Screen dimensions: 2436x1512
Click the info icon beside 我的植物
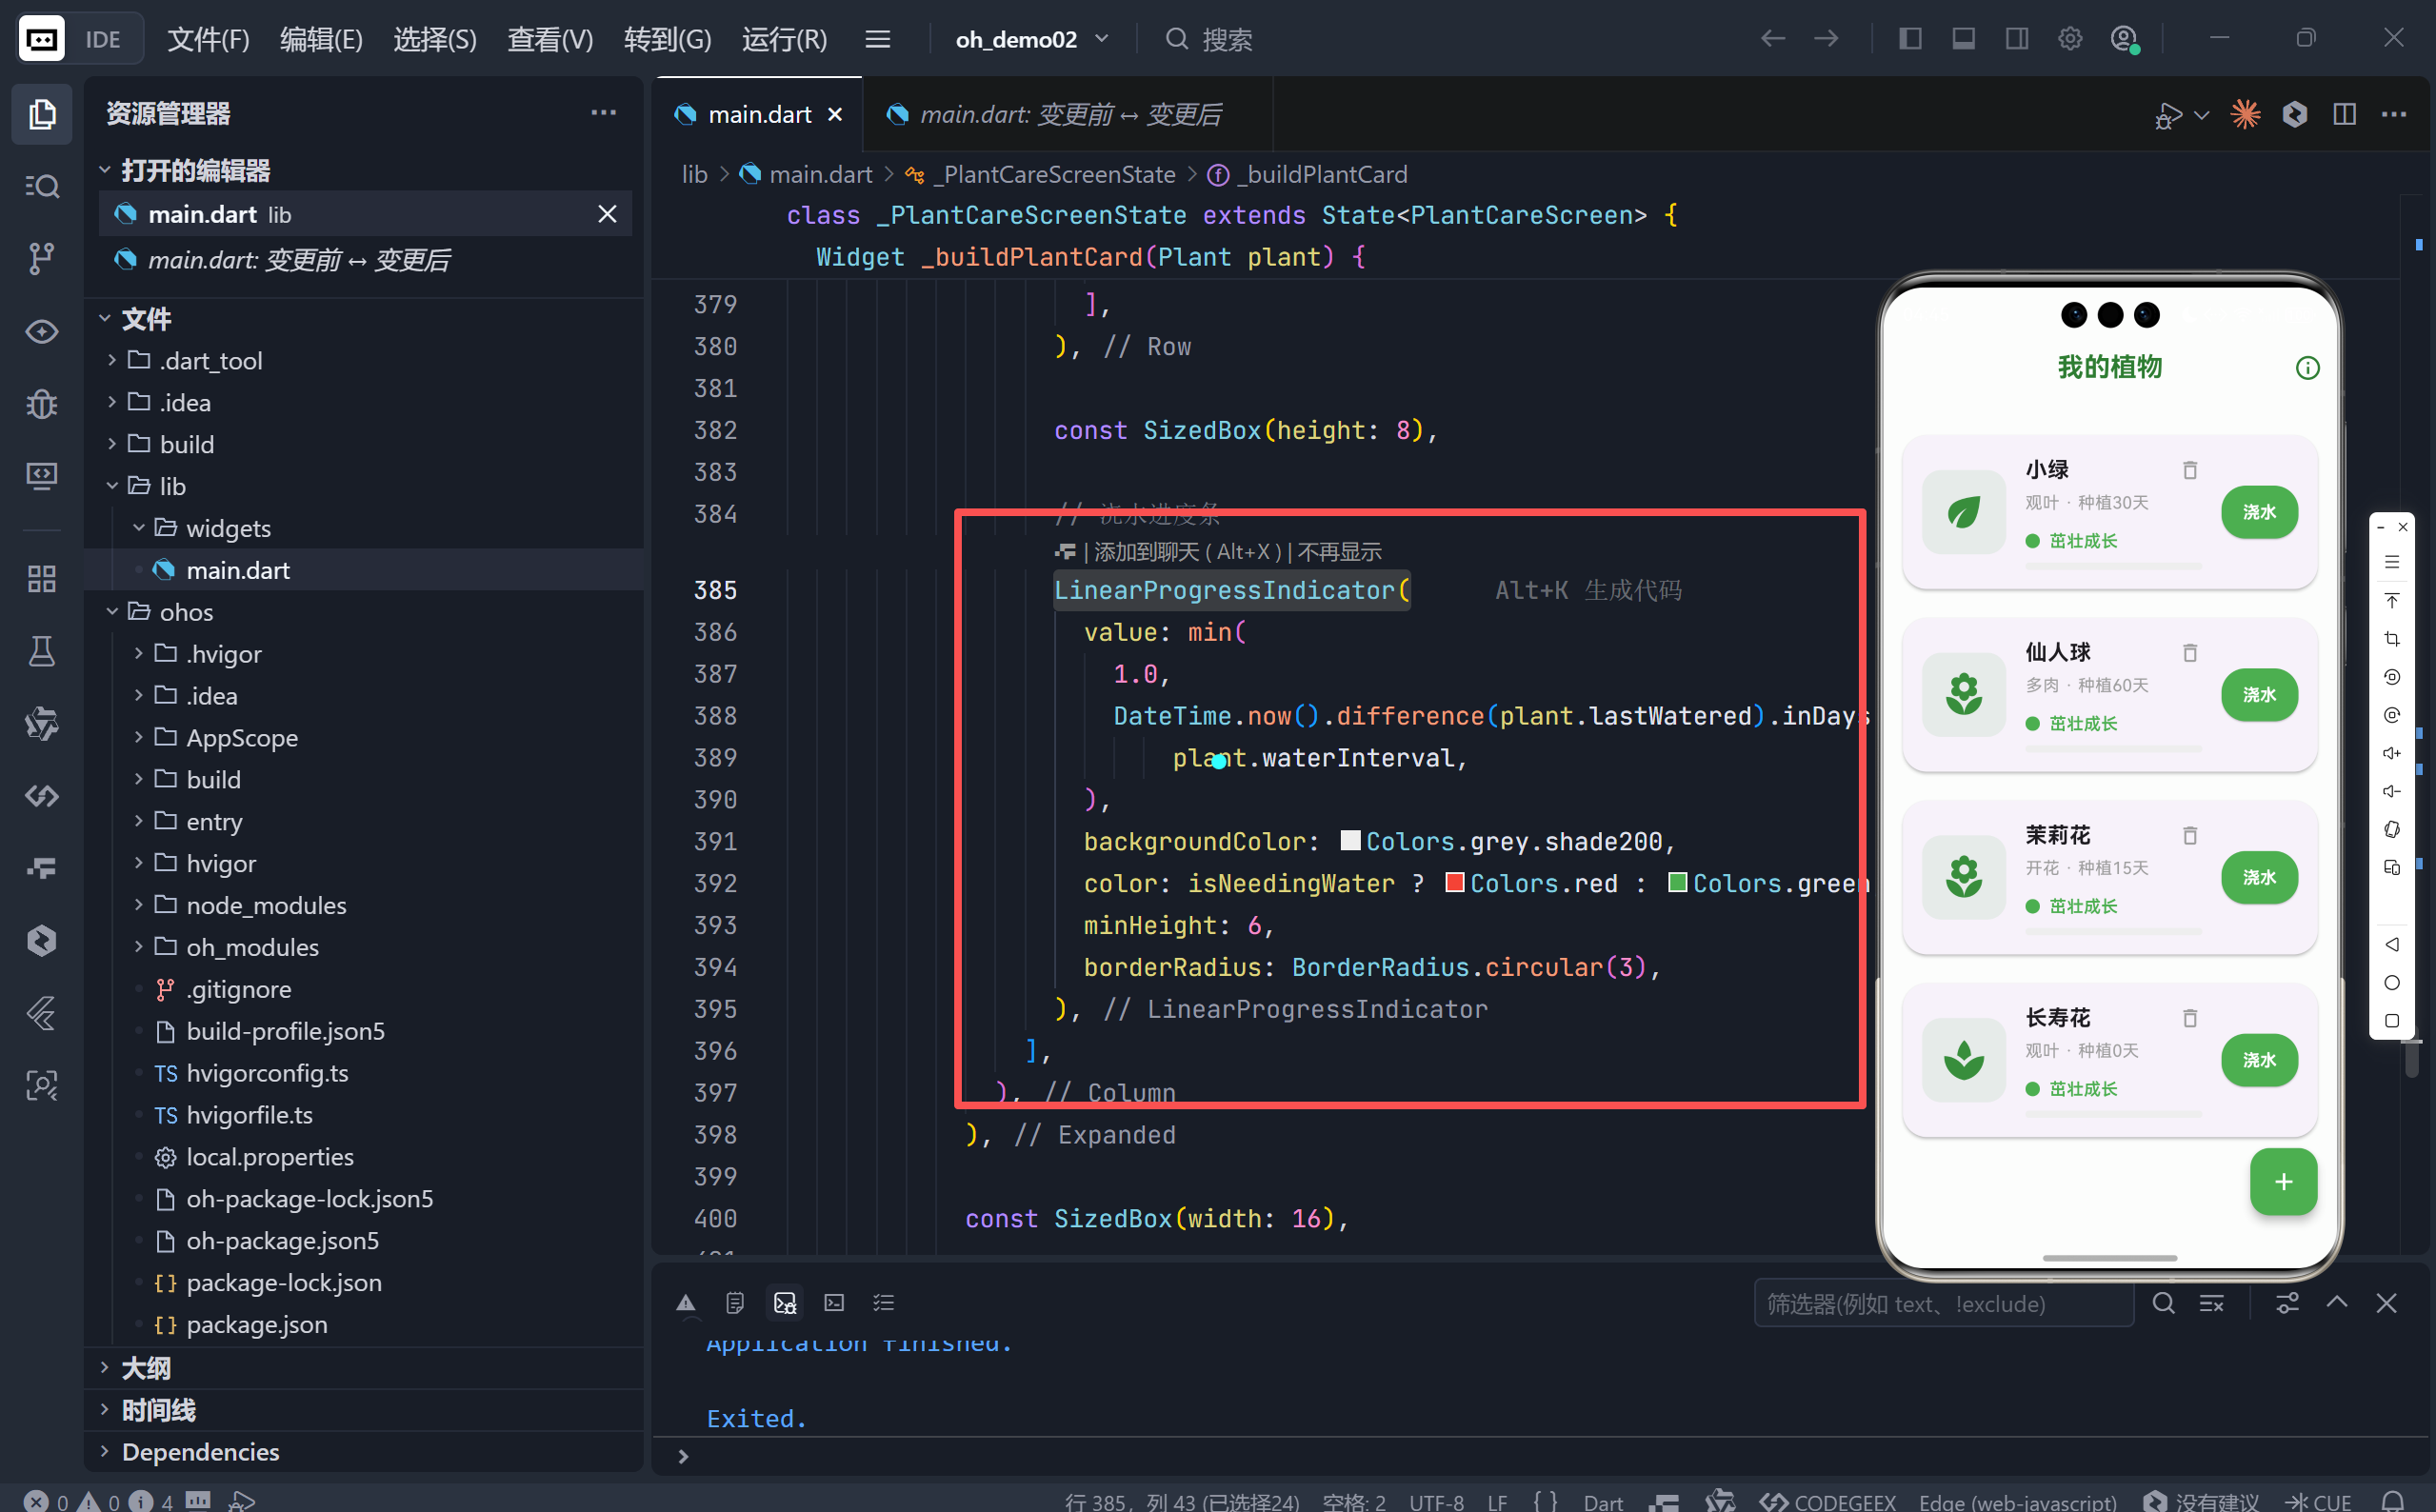2307,368
